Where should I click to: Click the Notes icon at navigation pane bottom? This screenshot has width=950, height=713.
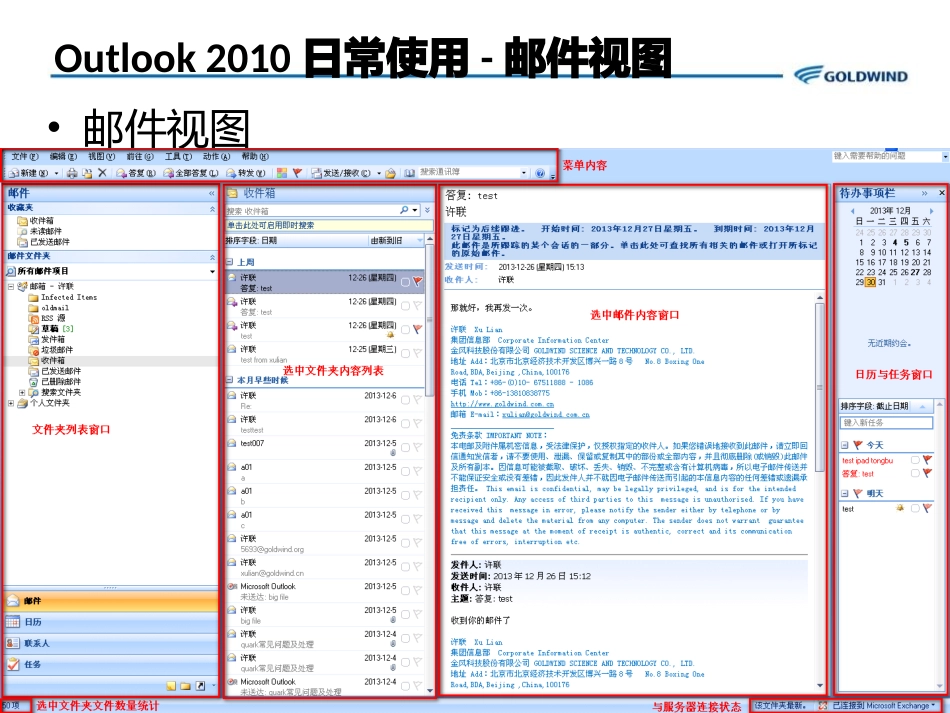171,686
